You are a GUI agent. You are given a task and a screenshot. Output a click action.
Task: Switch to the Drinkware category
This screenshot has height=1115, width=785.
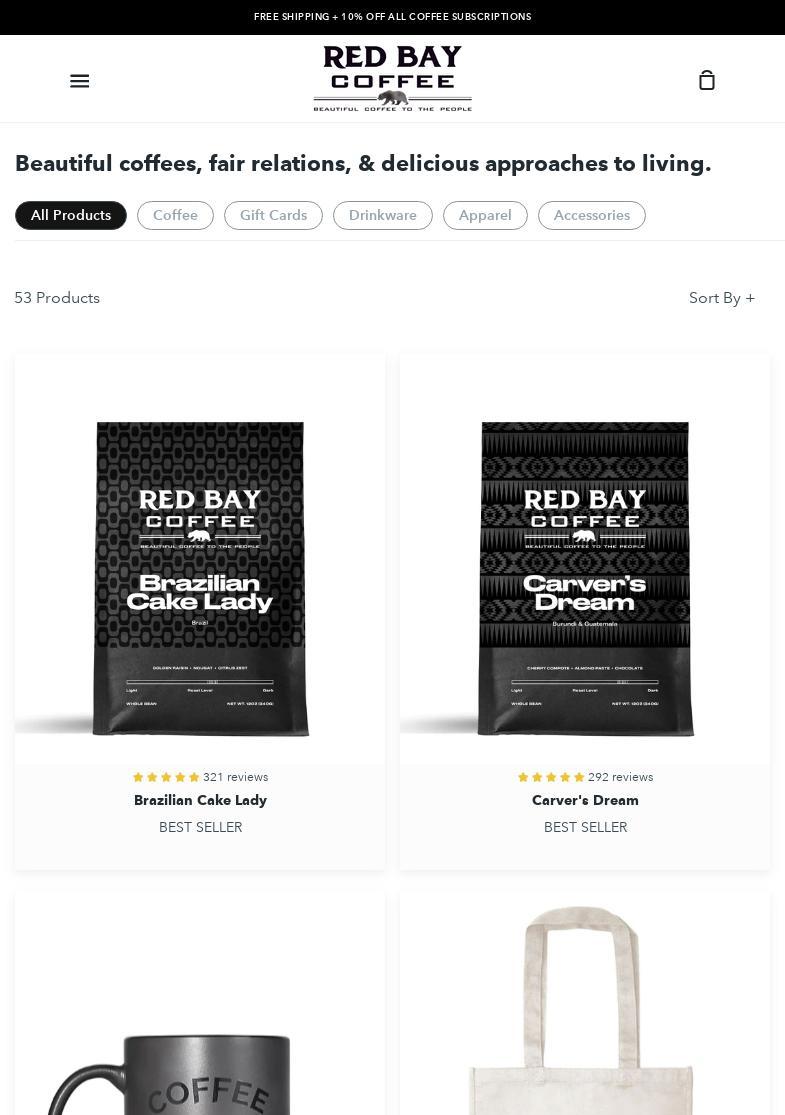[383, 215]
